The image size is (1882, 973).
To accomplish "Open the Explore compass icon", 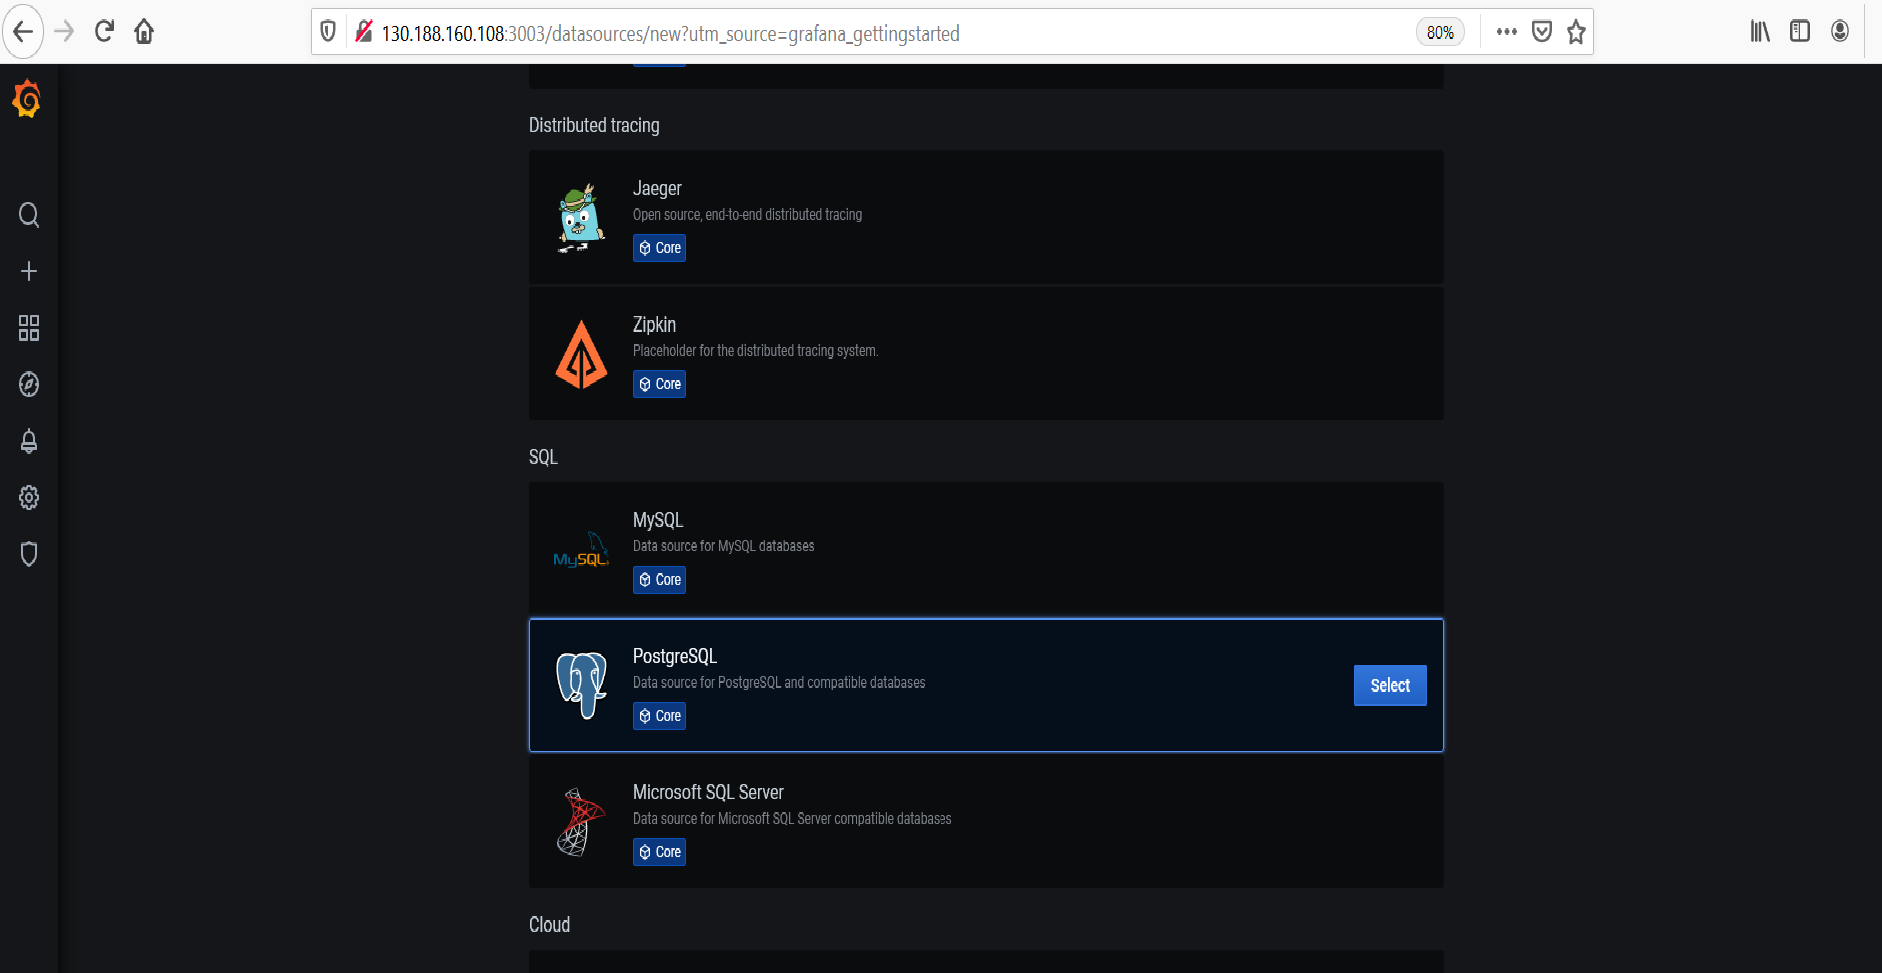I will click(29, 384).
